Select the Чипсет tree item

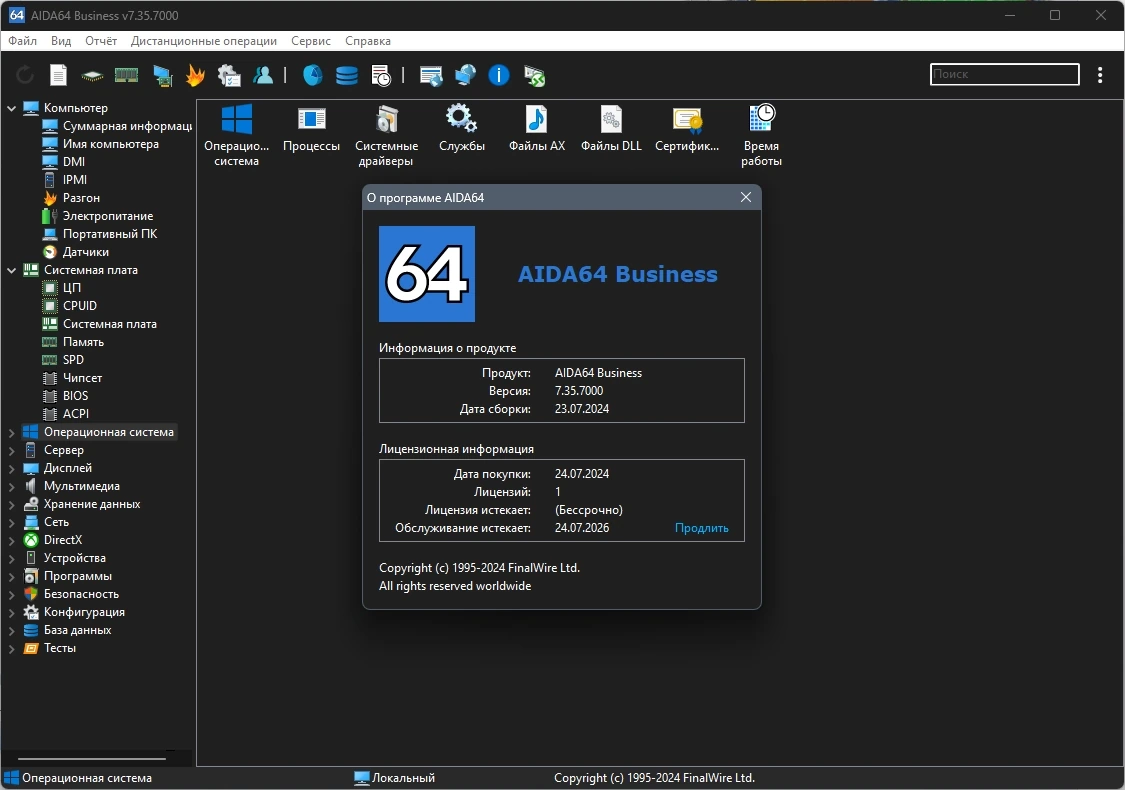click(x=73, y=378)
